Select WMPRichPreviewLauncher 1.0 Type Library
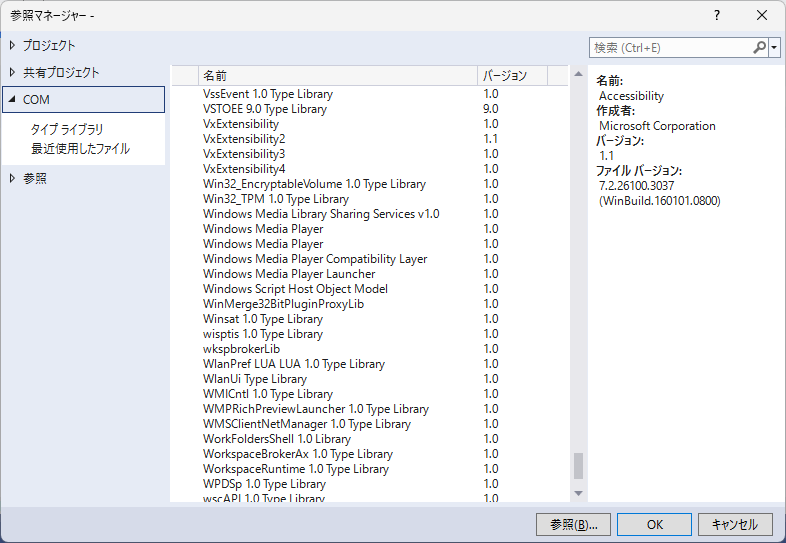 click(370, 410)
